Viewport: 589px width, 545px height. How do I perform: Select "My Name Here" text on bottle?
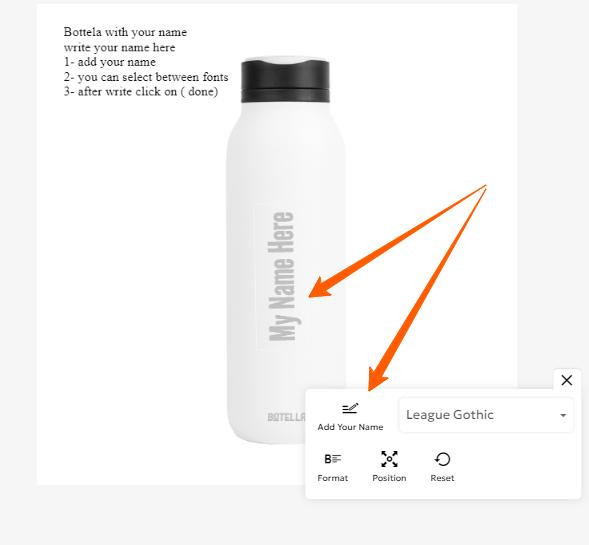tap(282, 276)
